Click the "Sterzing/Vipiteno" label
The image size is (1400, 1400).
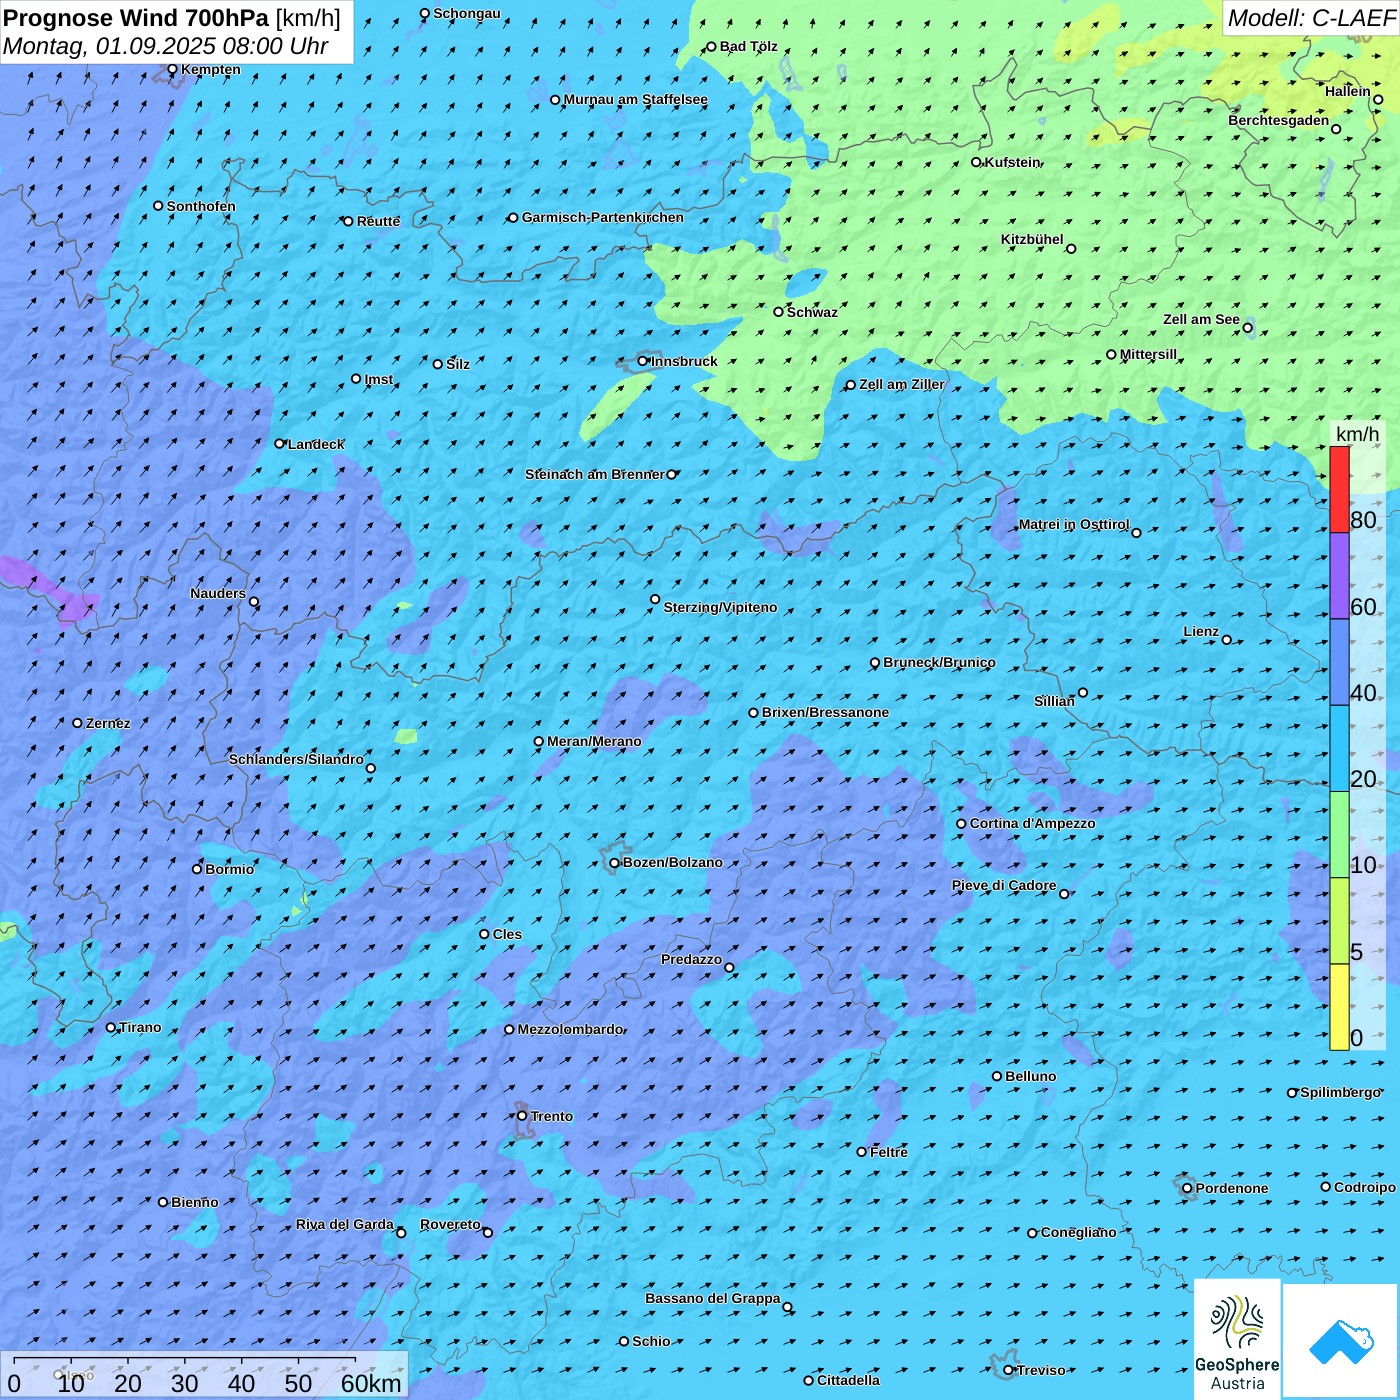tap(720, 607)
